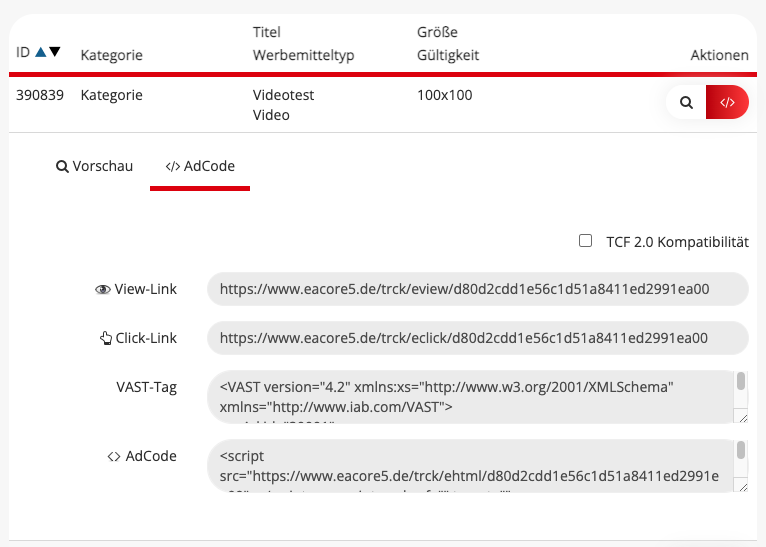The height and width of the screenshot is (547, 766).
Task: Click inside the VAST-Tag text area
Action: 470,397
